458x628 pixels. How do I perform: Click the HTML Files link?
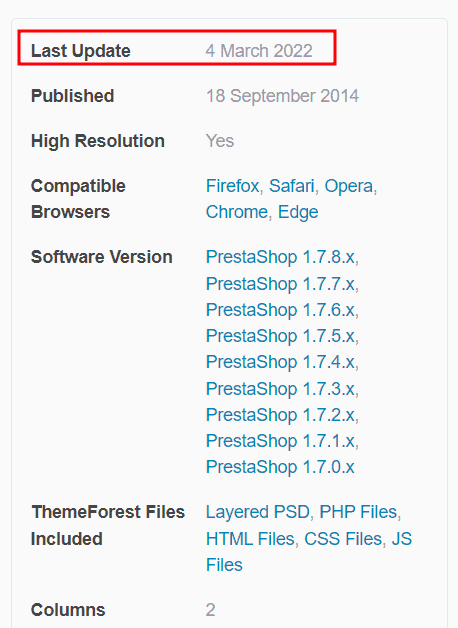250,539
